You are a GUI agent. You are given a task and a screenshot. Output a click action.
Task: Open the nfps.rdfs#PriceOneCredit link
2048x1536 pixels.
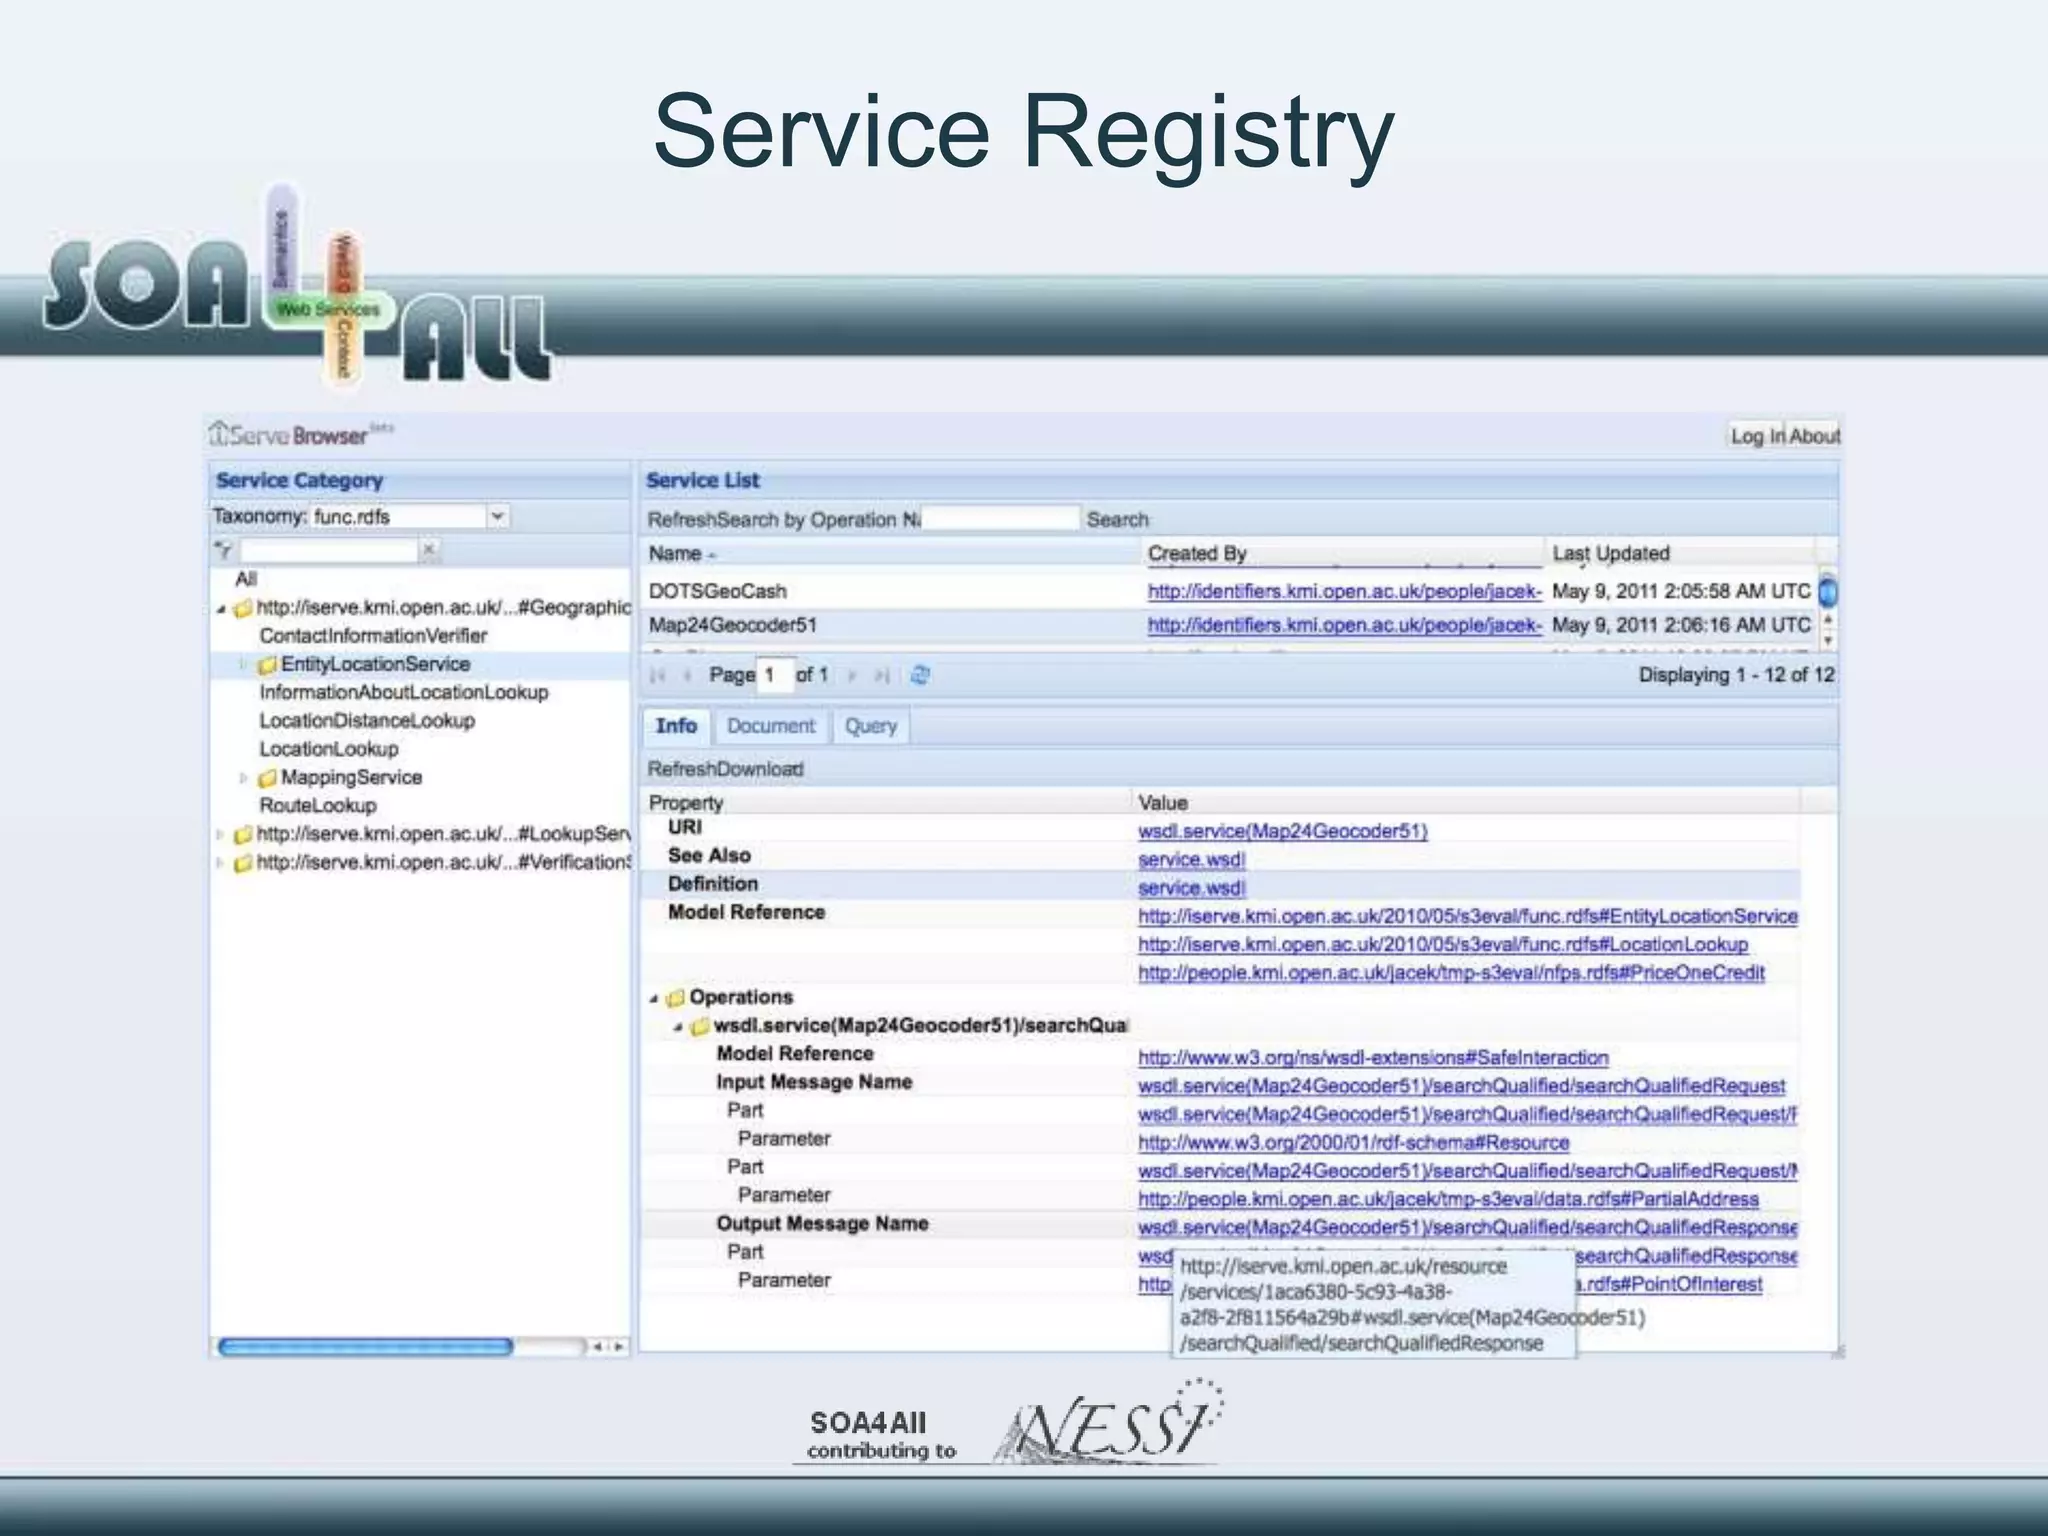tap(1451, 973)
